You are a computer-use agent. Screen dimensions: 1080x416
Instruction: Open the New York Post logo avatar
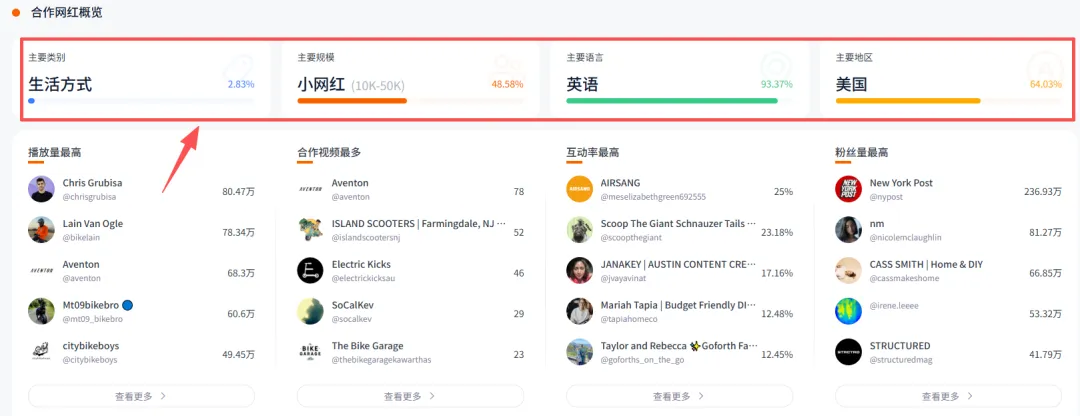(849, 190)
